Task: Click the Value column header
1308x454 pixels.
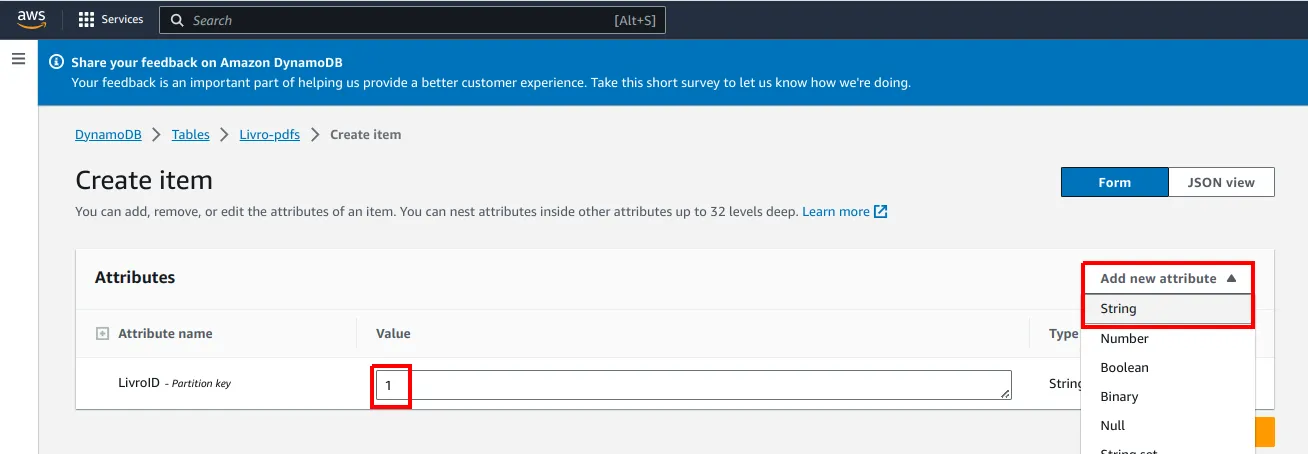Action: click(x=393, y=334)
